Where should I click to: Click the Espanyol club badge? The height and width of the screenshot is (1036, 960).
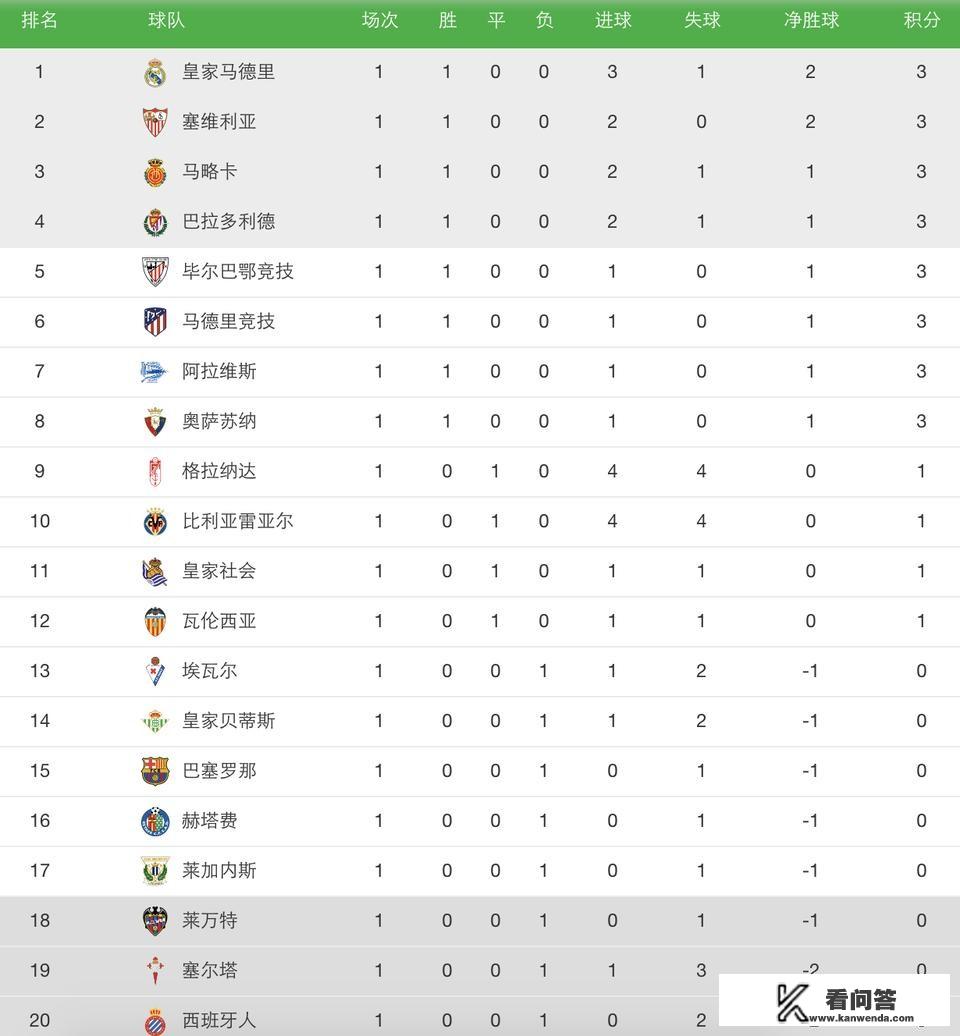[x=155, y=1021]
